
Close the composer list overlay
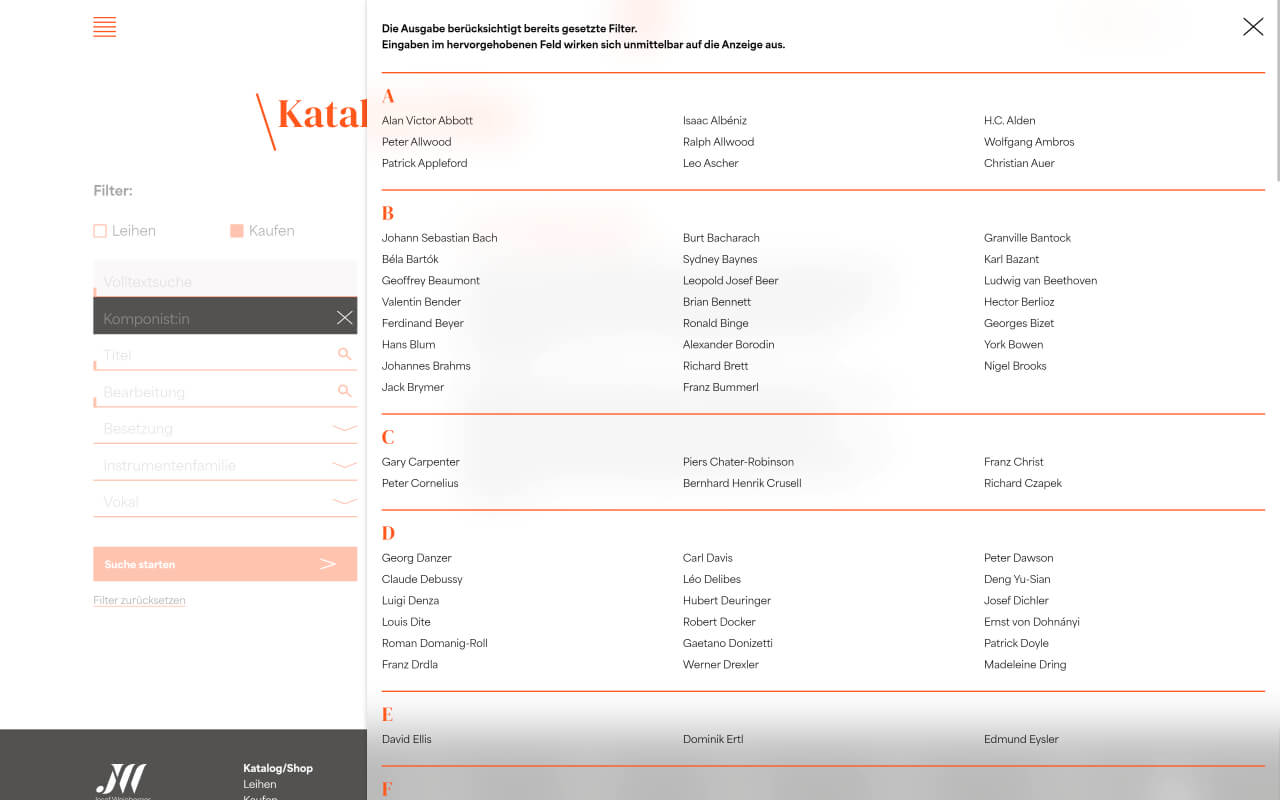1252,27
